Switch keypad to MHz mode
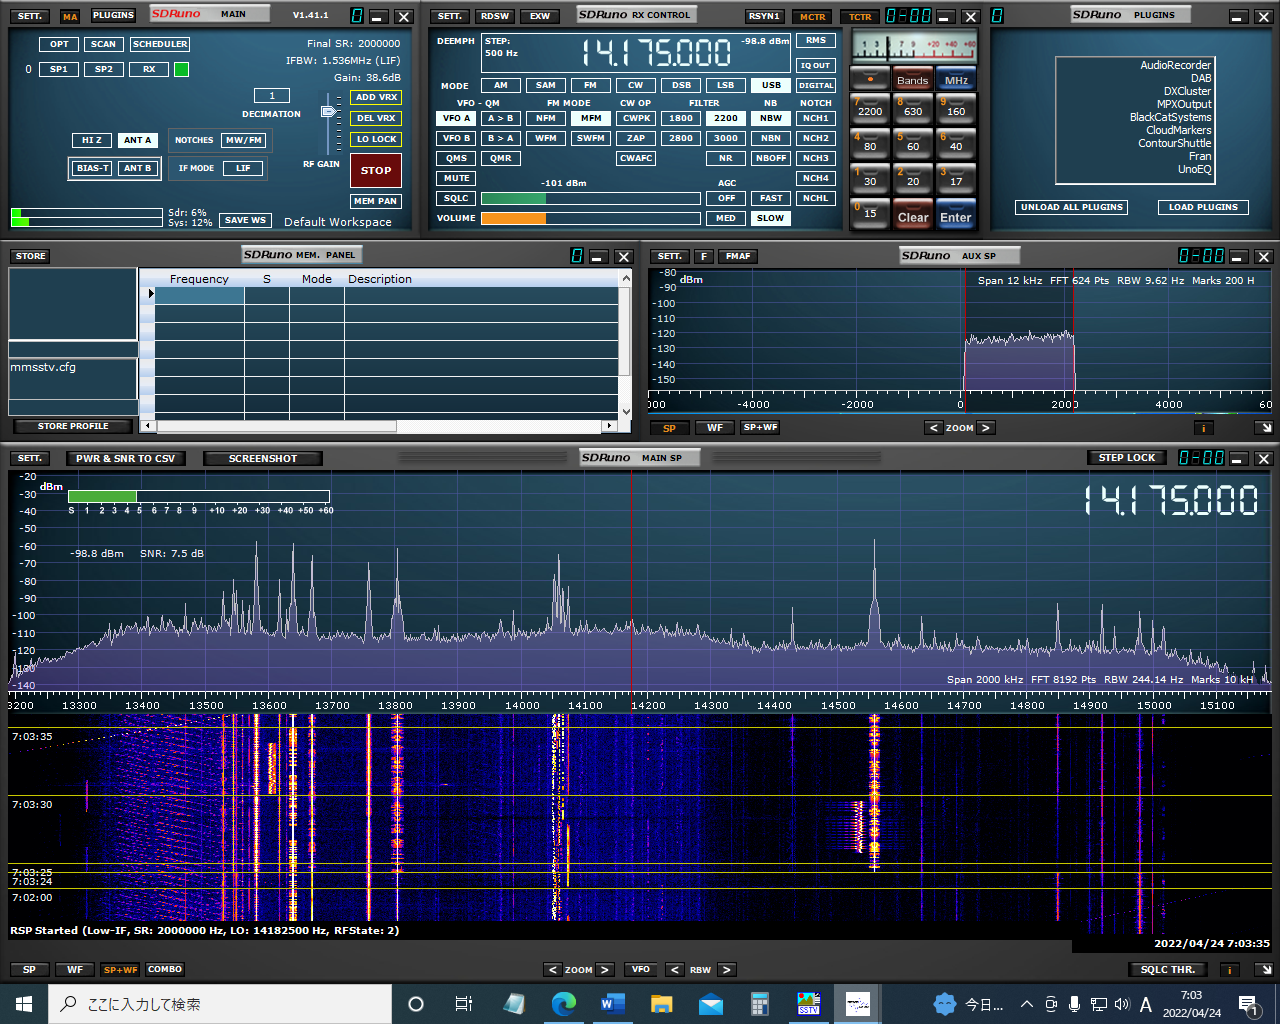The width and height of the screenshot is (1280, 1024). [956, 79]
